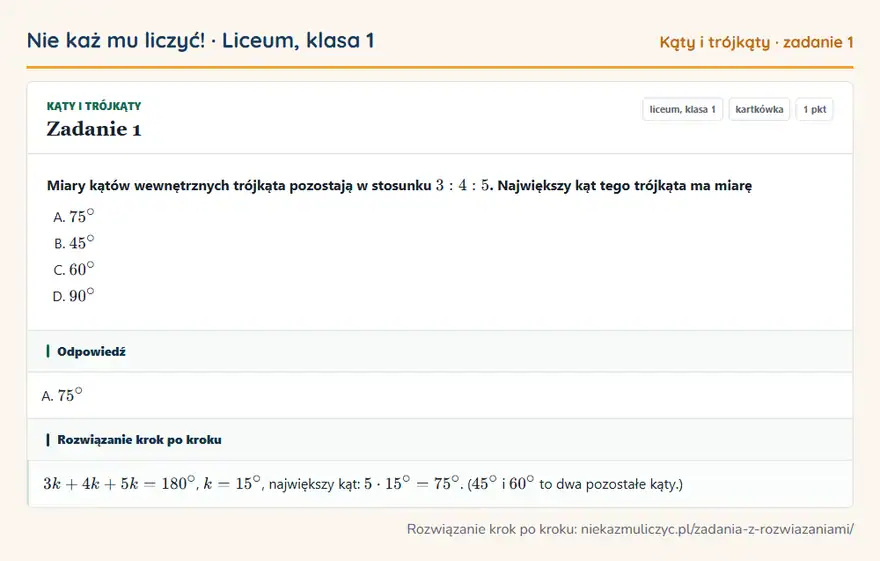Click the parenthetical '45° i 60° to dwa pozostałe kąty'

coord(575,483)
